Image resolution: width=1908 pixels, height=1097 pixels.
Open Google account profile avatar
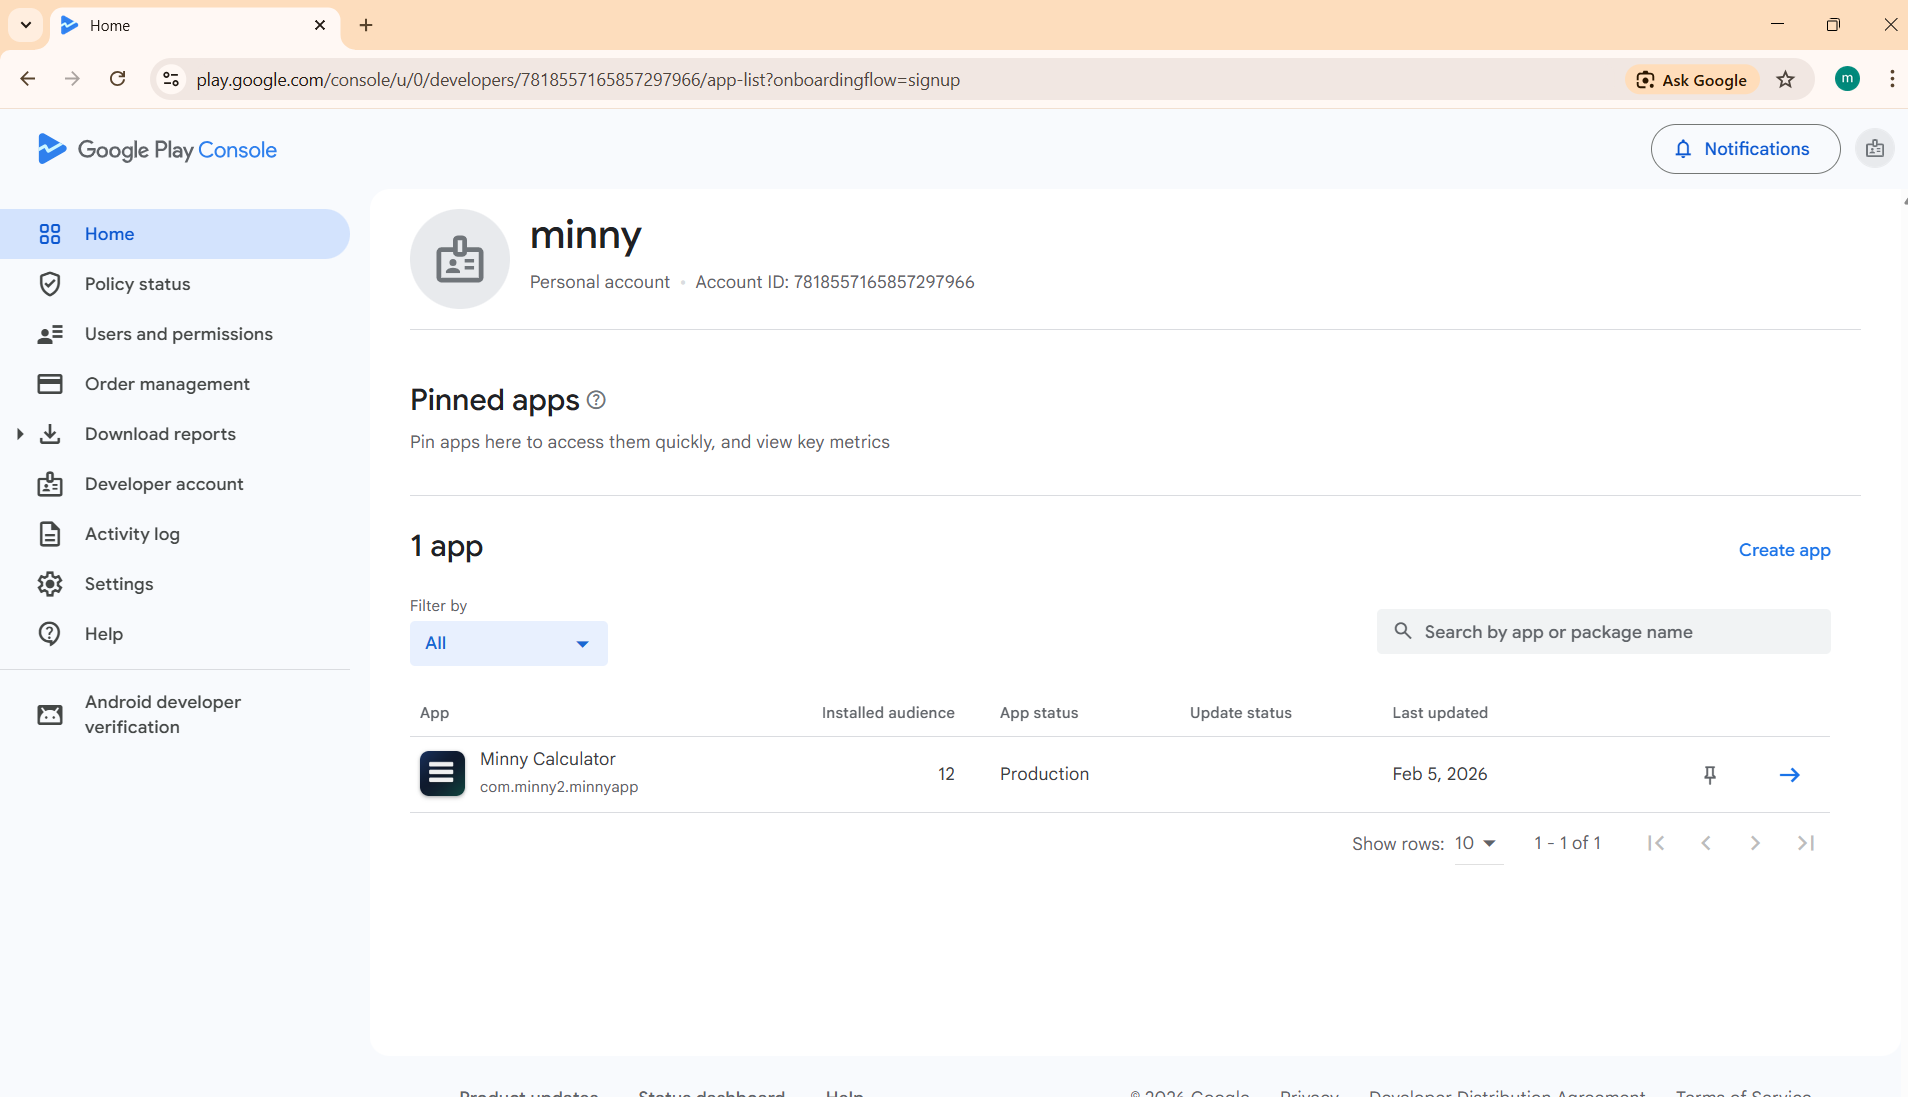[x=1846, y=79]
